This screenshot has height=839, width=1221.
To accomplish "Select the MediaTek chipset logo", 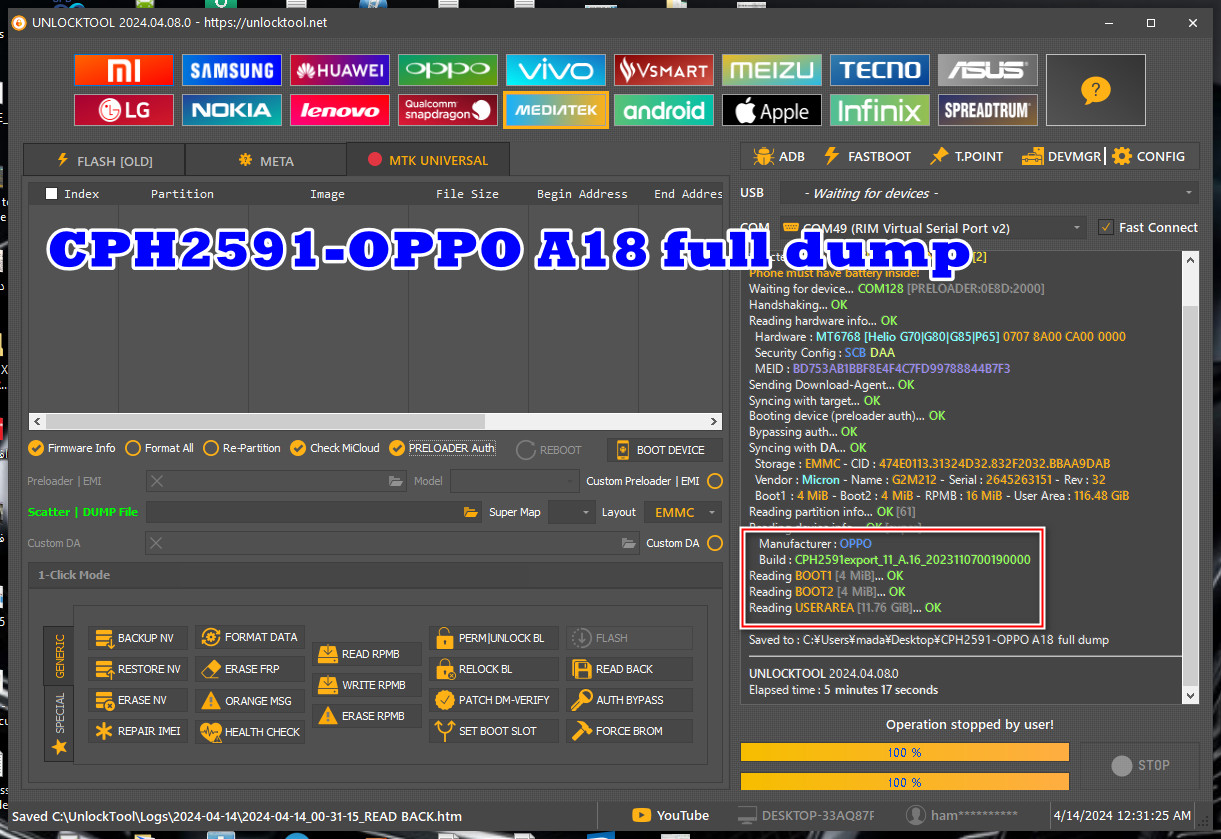I will point(556,110).
